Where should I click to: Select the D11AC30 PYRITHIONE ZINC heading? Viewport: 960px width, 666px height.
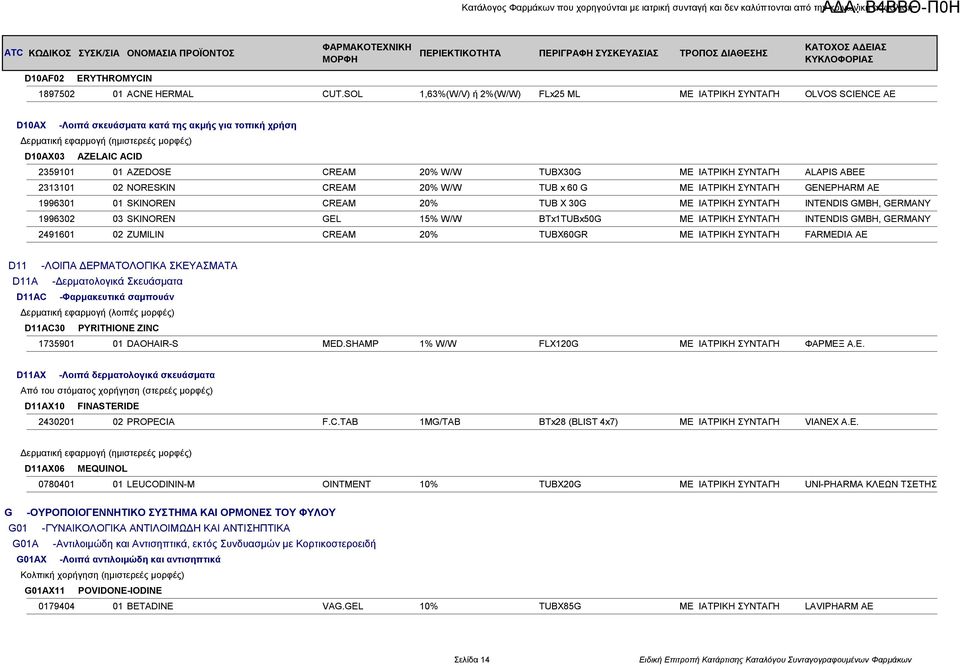[x=92, y=328]
